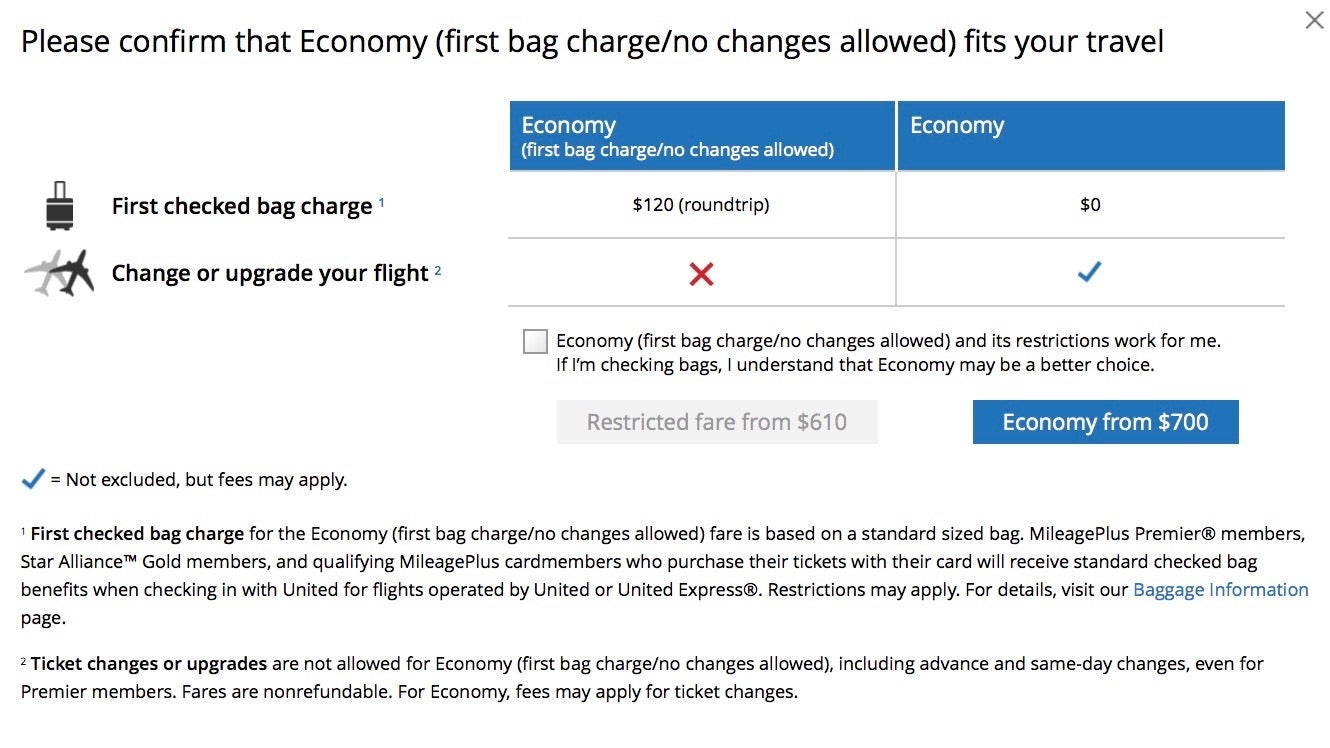Select the Restricted fare from $610 button
Image resolution: width=1330 pixels, height=748 pixels.
click(x=717, y=422)
